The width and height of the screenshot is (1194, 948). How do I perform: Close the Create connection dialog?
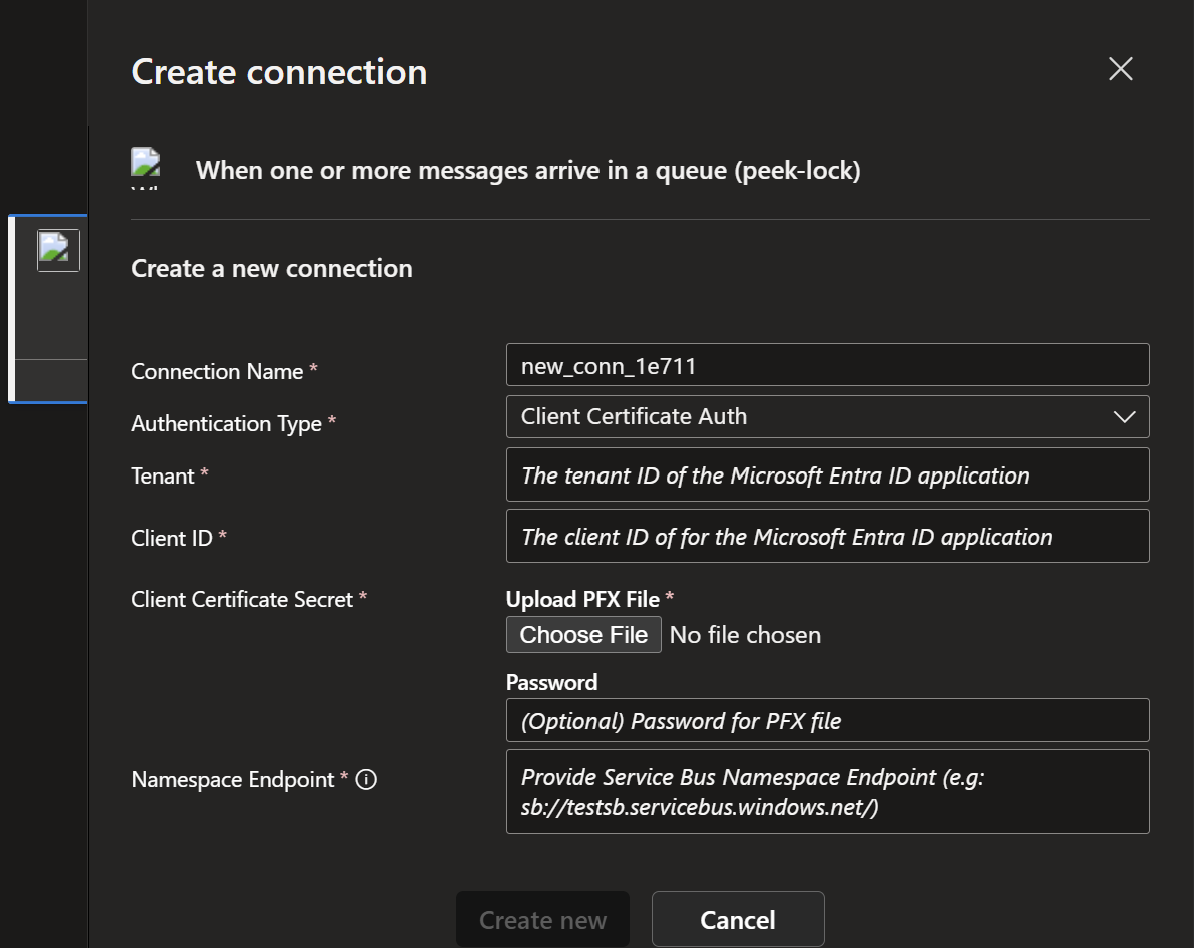[x=1120, y=69]
